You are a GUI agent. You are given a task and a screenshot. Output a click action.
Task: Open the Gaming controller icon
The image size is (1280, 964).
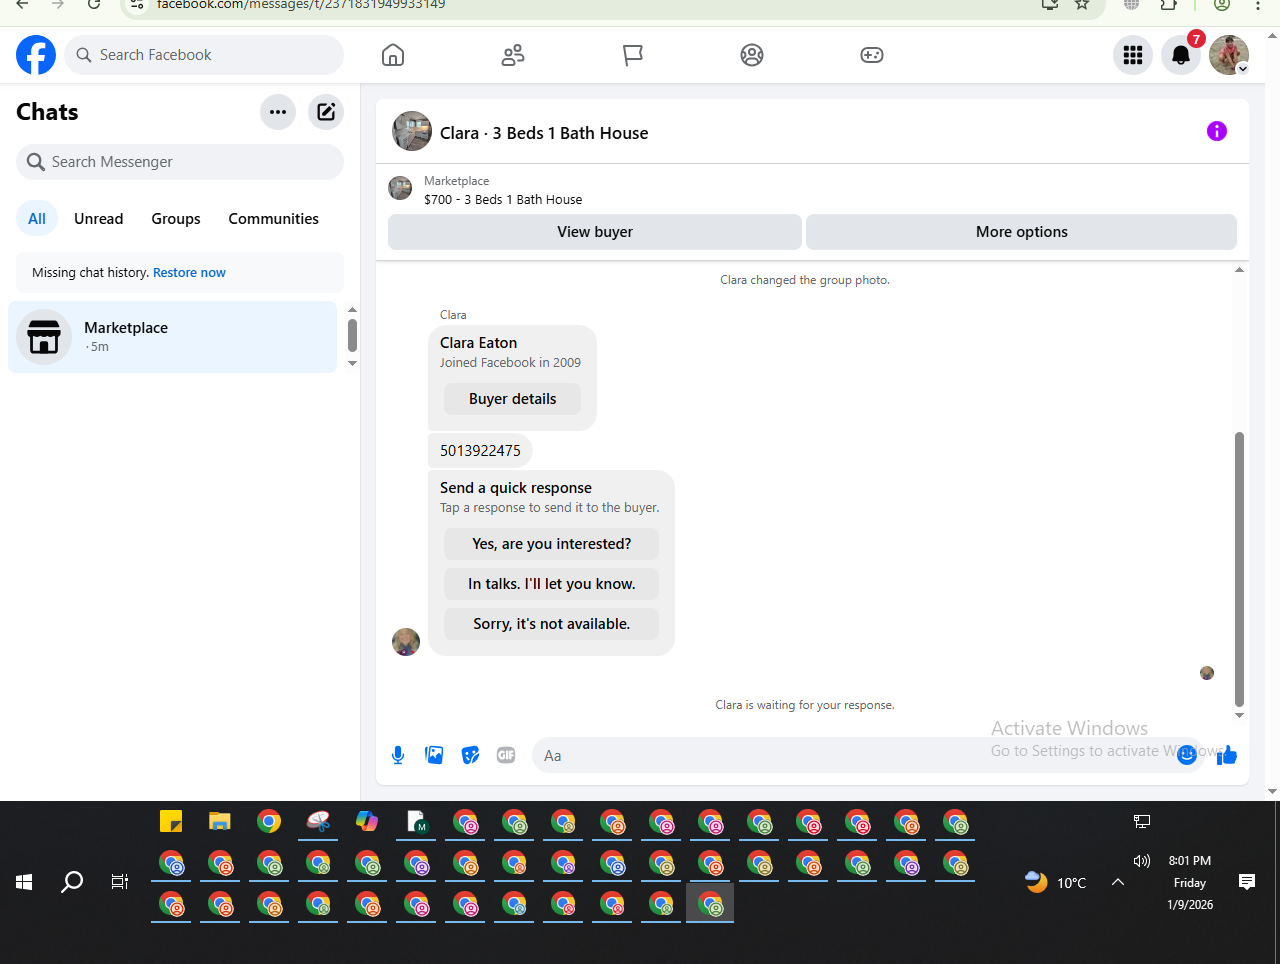(872, 55)
